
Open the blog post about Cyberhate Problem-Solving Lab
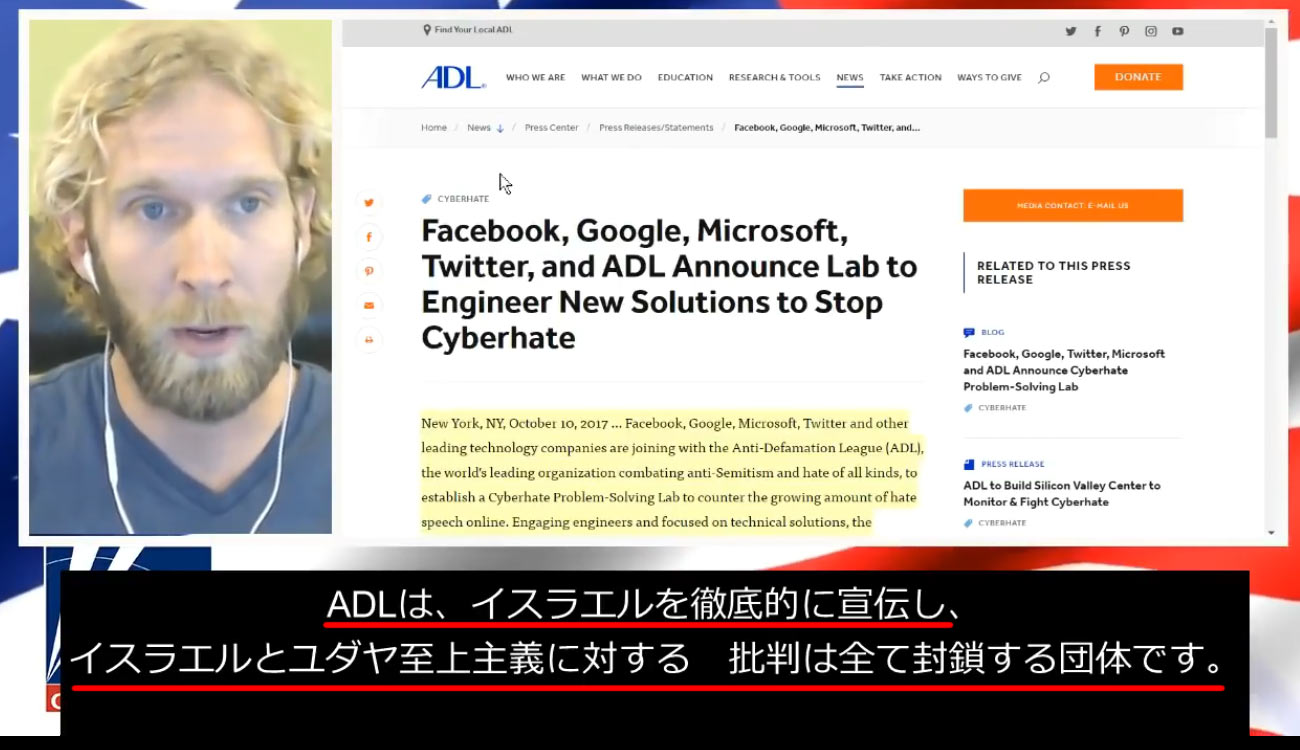click(x=1064, y=370)
